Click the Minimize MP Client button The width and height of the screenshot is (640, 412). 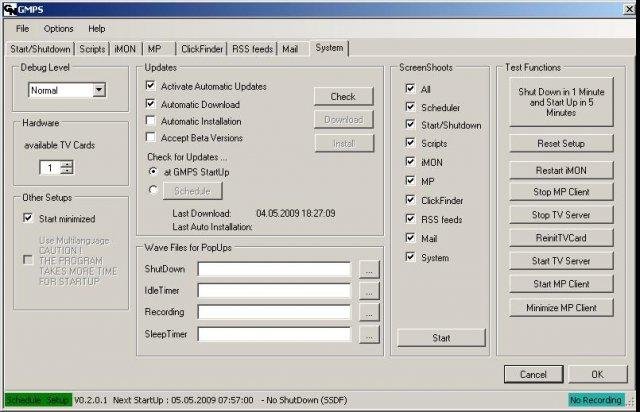[561, 307]
